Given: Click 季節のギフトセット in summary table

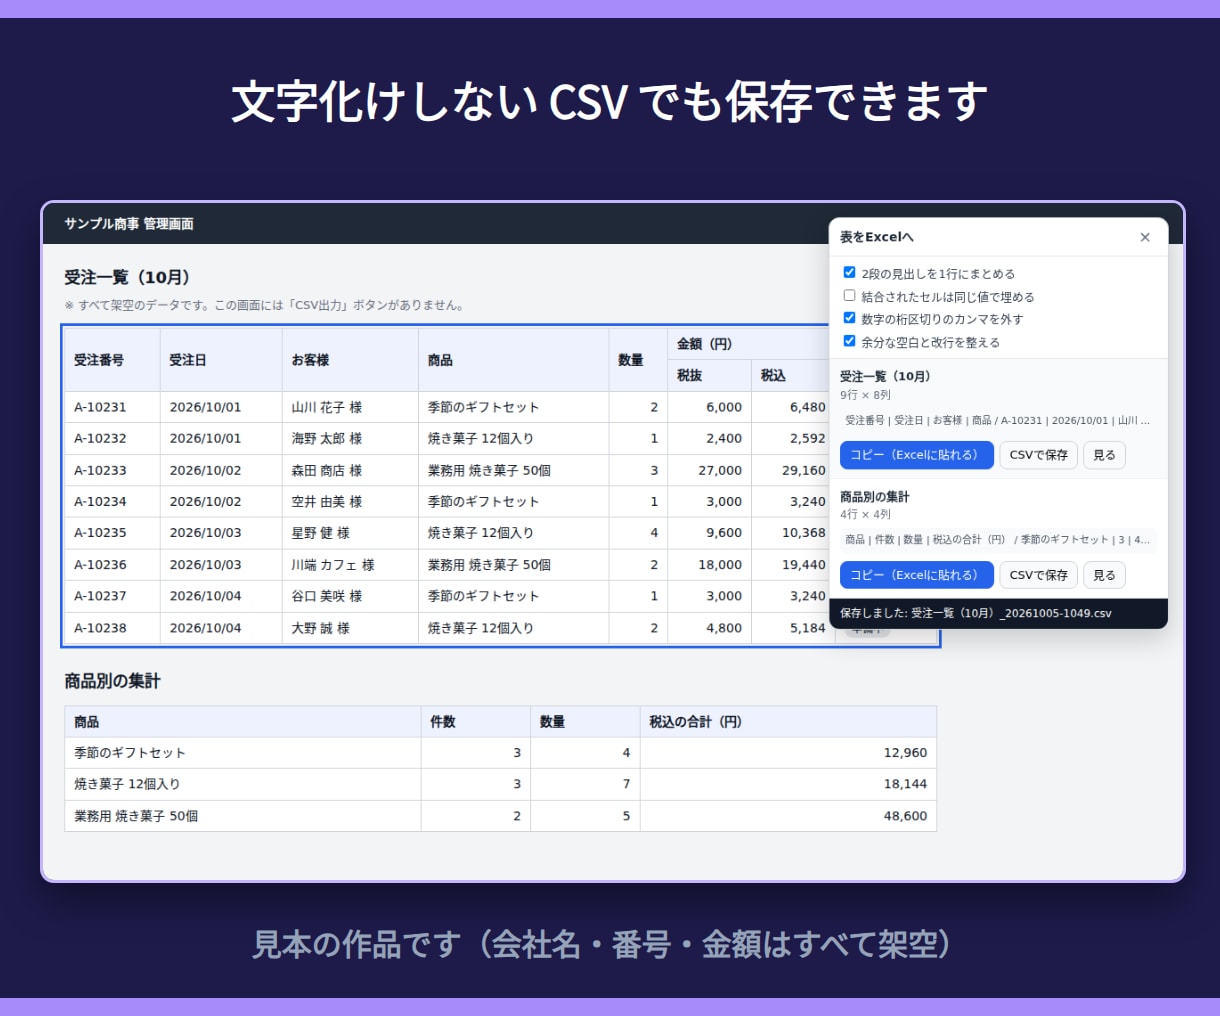Looking at the screenshot, I should point(130,753).
